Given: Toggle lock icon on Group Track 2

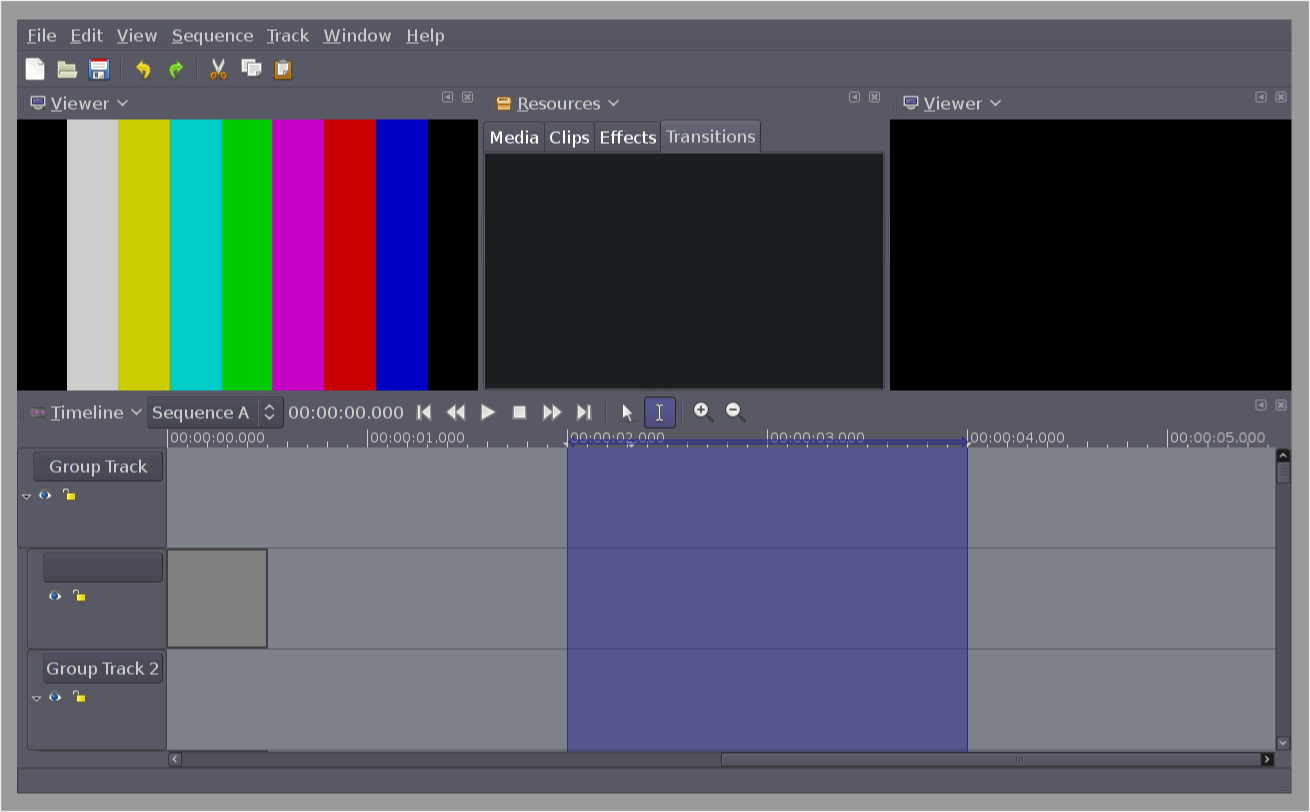Looking at the screenshot, I should 79,697.
